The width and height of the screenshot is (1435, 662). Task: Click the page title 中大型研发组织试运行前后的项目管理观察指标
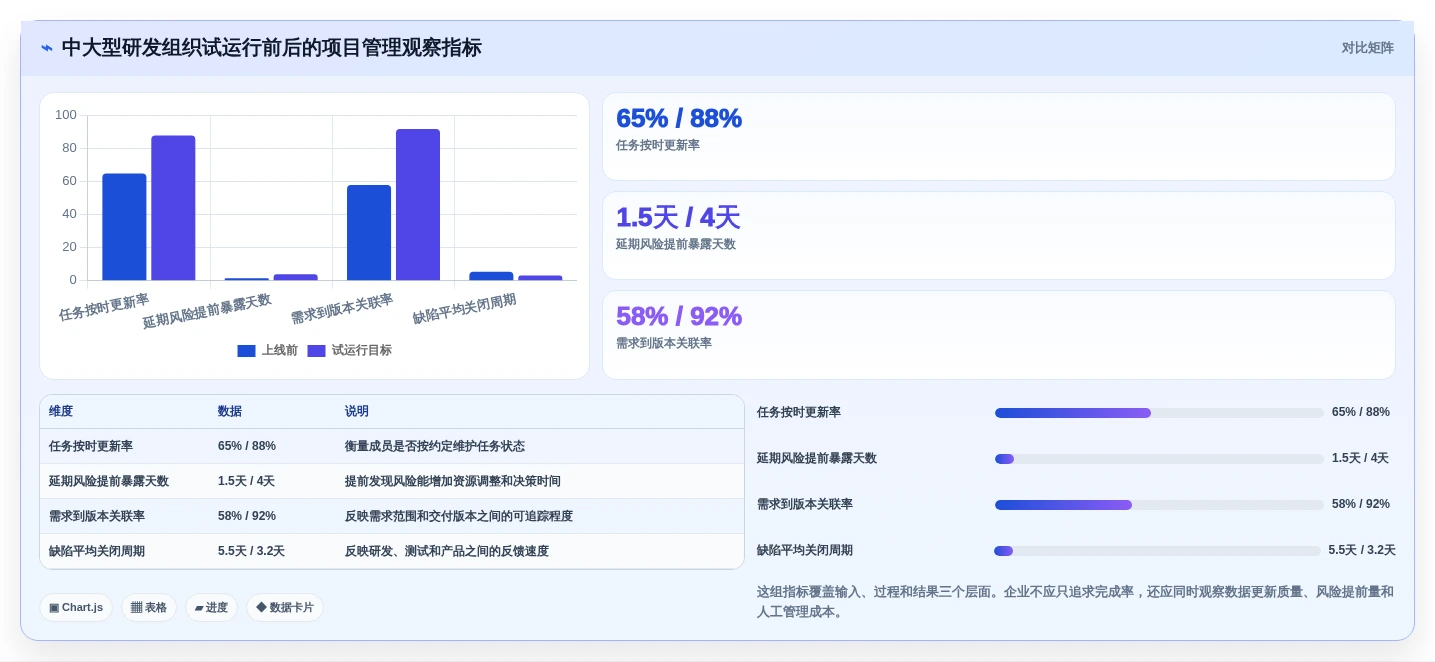click(x=272, y=48)
